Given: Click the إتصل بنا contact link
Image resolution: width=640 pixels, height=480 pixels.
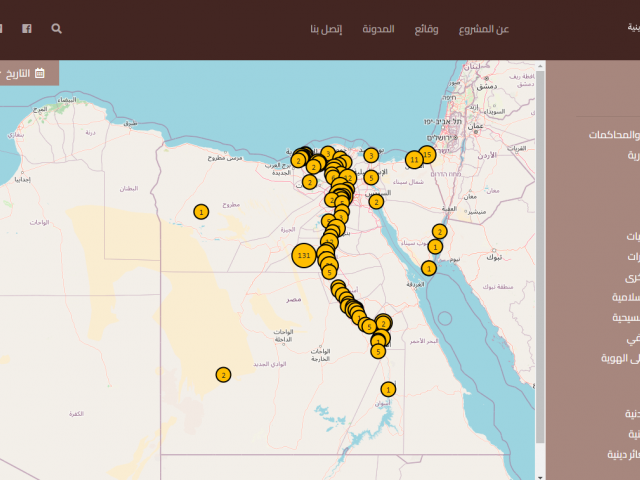Looking at the screenshot, I should [x=326, y=29].
